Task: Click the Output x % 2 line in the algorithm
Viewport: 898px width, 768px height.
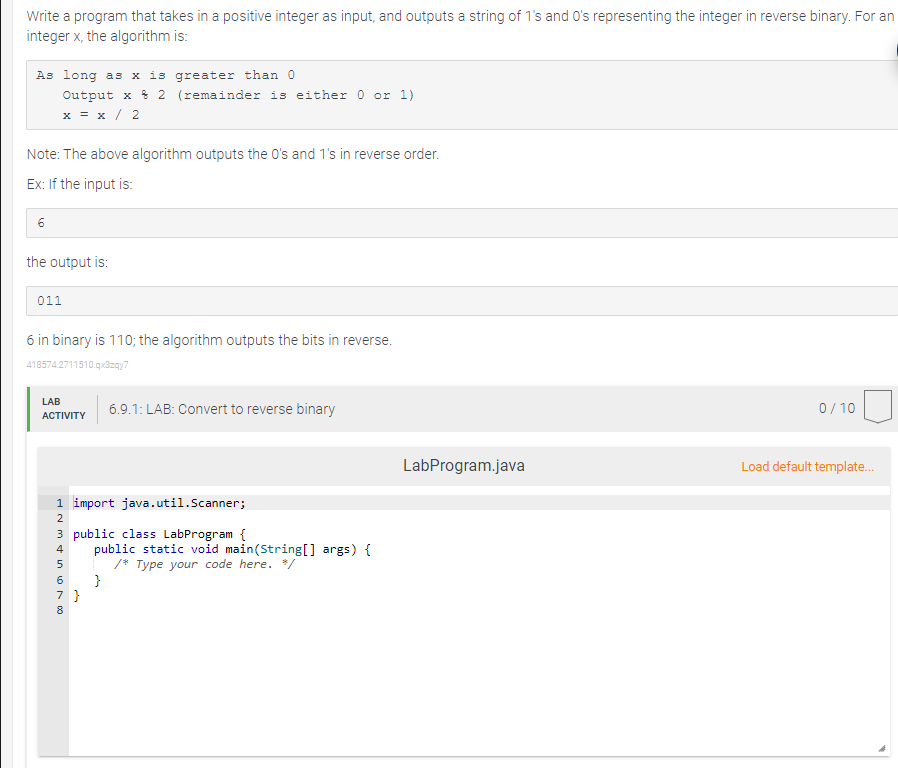Action: pyautogui.click(x=240, y=94)
